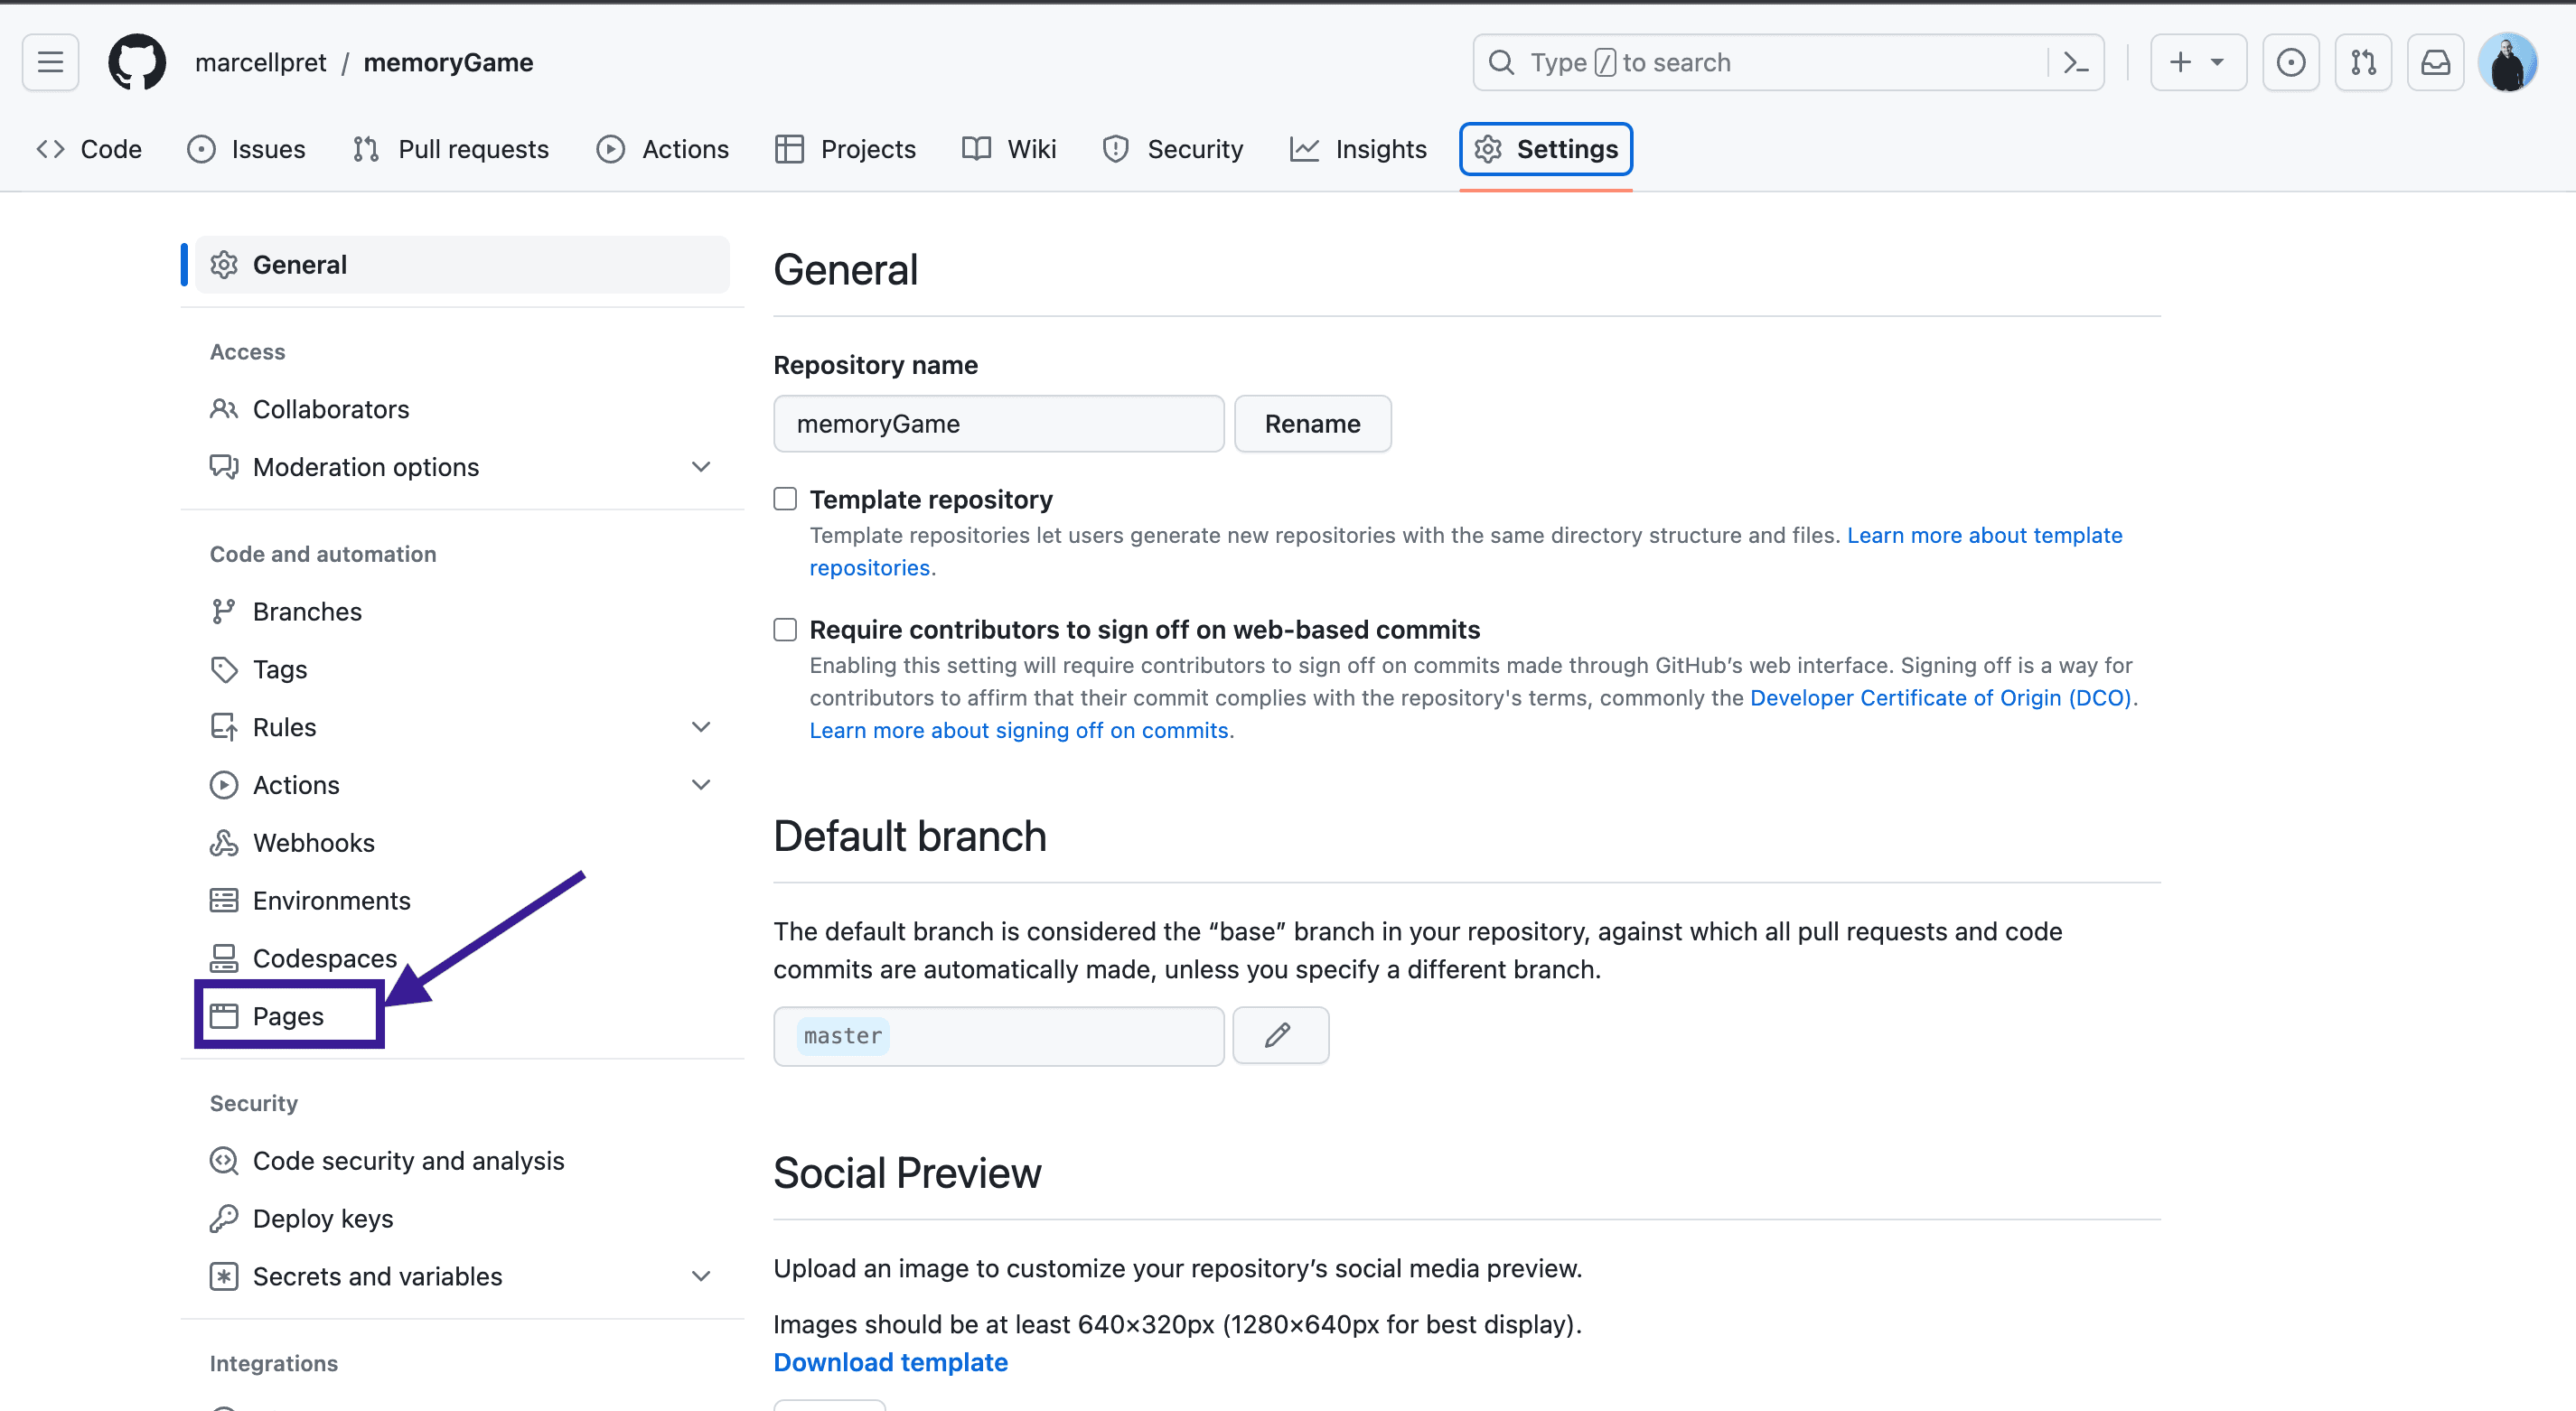Click the GitHub octocat home logo

(137, 62)
